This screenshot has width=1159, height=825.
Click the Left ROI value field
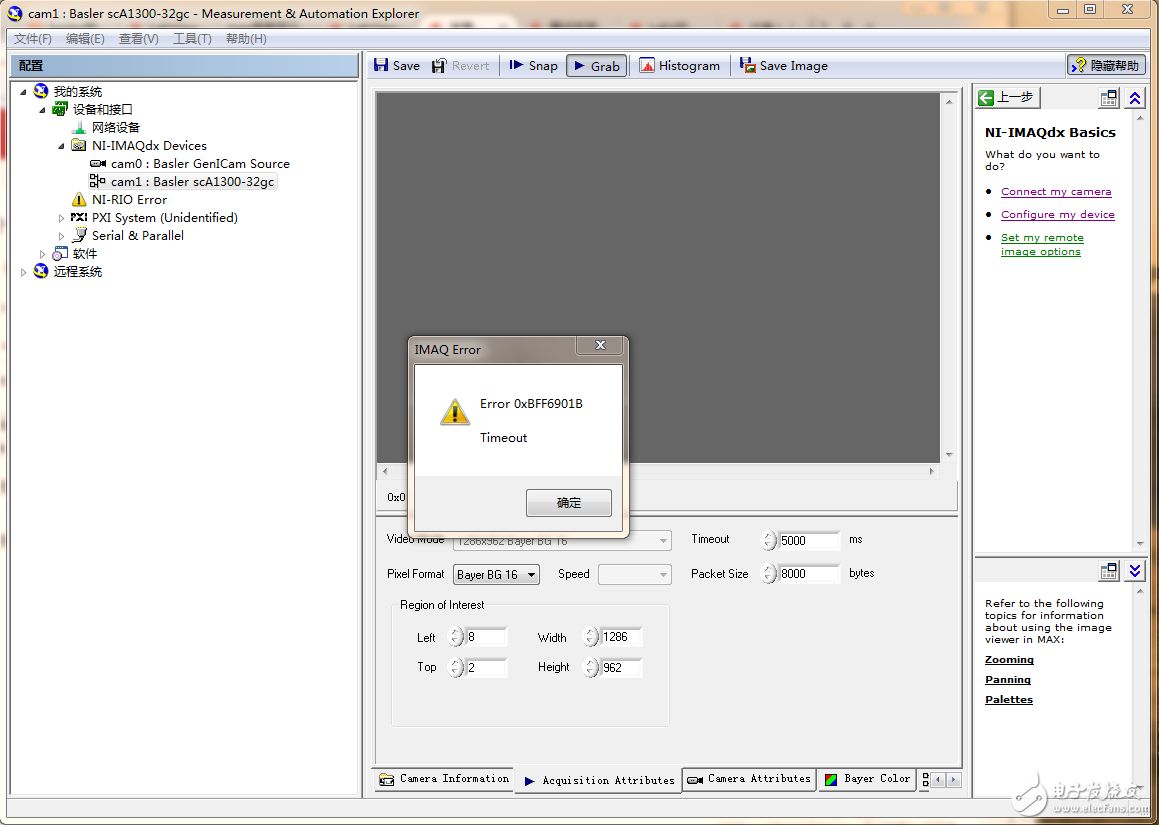coord(486,636)
